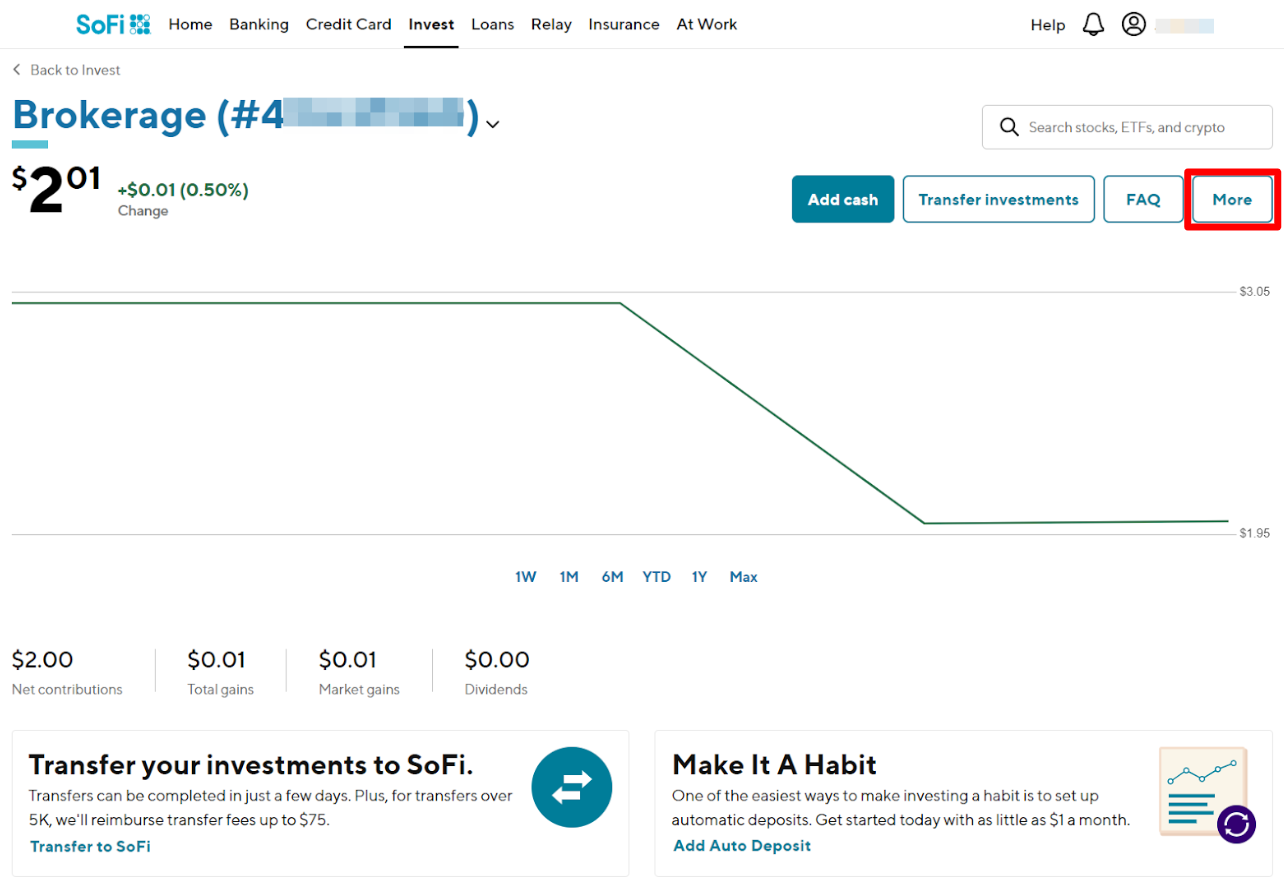Click the +$0.01 (0.50%) change text
The height and width of the screenshot is (891, 1284).
coord(183,190)
